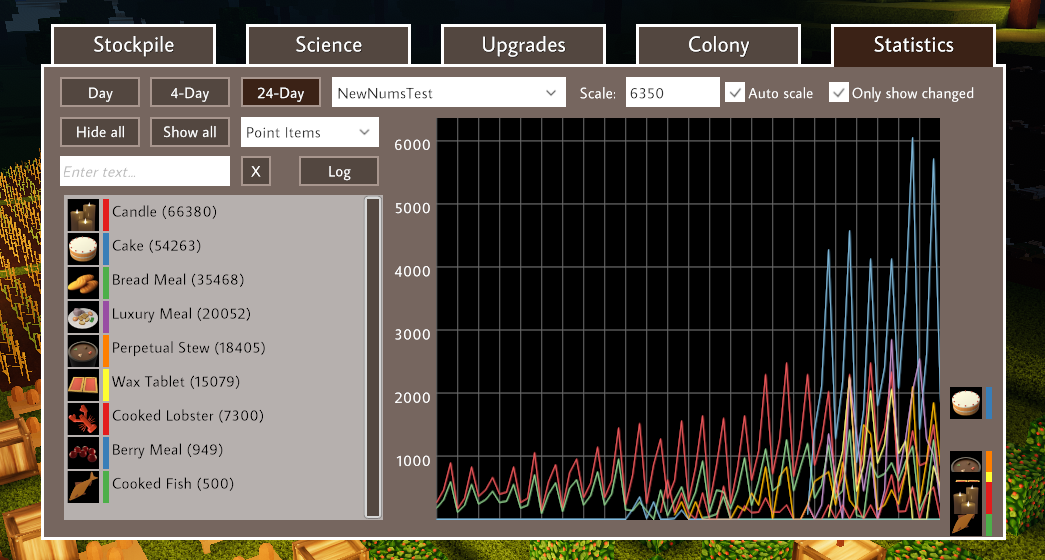Screen dimensions: 1045x560
Task: Click the green swatch beside Cooked Fish (500)
Action: point(105,487)
